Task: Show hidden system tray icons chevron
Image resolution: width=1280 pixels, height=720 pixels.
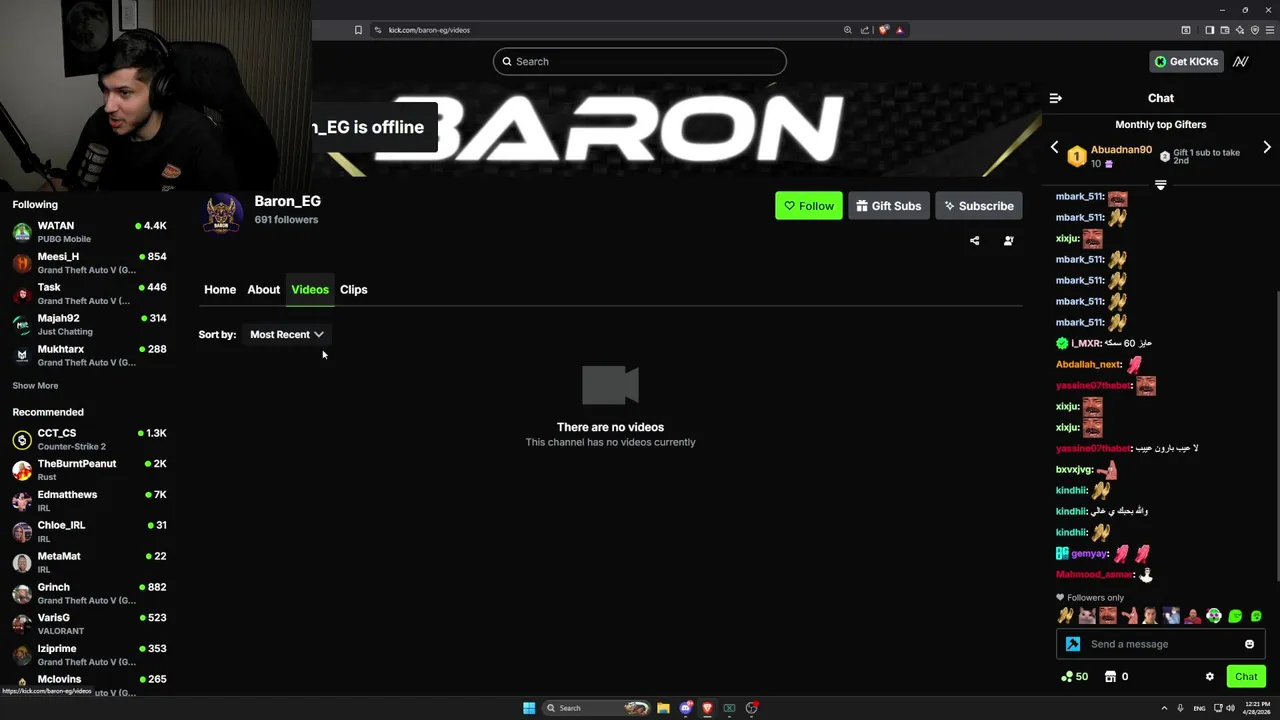Action: pyautogui.click(x=1164, y=708)
